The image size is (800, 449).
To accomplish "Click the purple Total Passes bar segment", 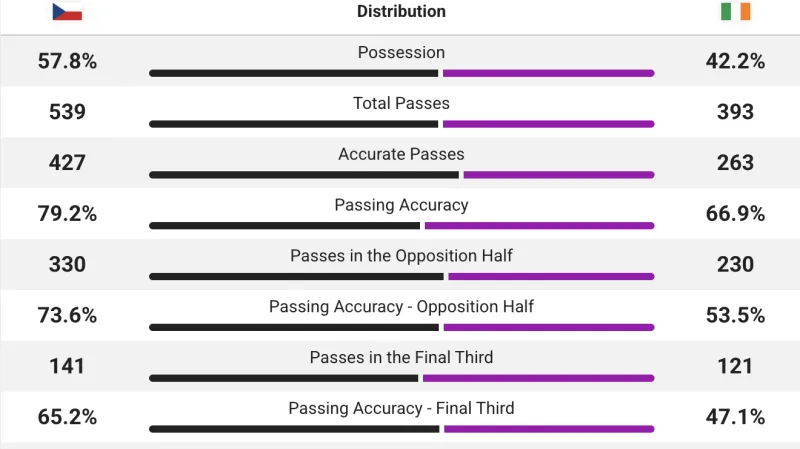I will pyautogui.click(x=548, y=124).
